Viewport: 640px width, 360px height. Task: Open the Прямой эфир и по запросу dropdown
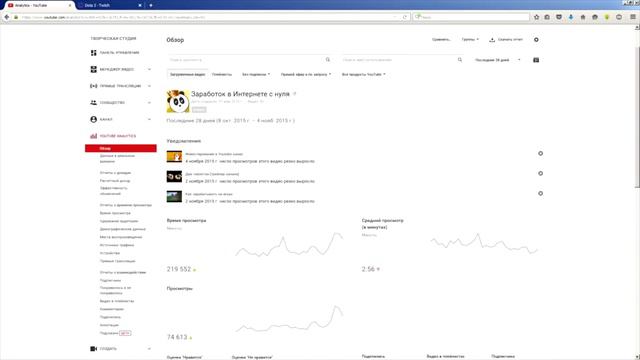tap(306, 75)
